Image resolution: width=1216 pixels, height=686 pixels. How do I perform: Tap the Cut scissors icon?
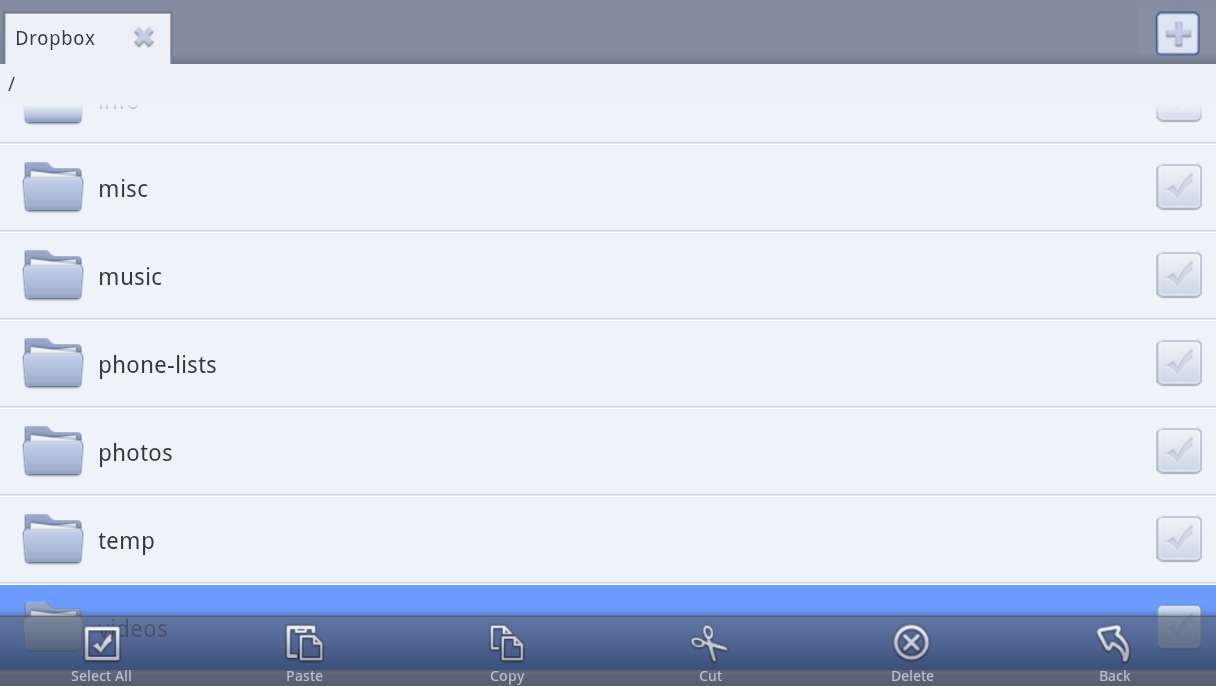pyautogui.click(x=710, y=643)
